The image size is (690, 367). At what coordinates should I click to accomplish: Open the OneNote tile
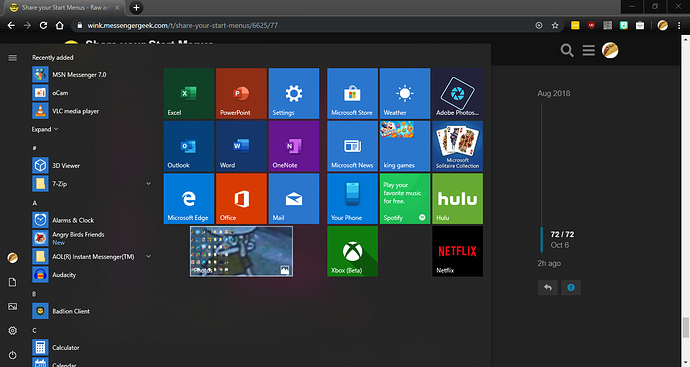pyautogui.click(x=294, y=146)
